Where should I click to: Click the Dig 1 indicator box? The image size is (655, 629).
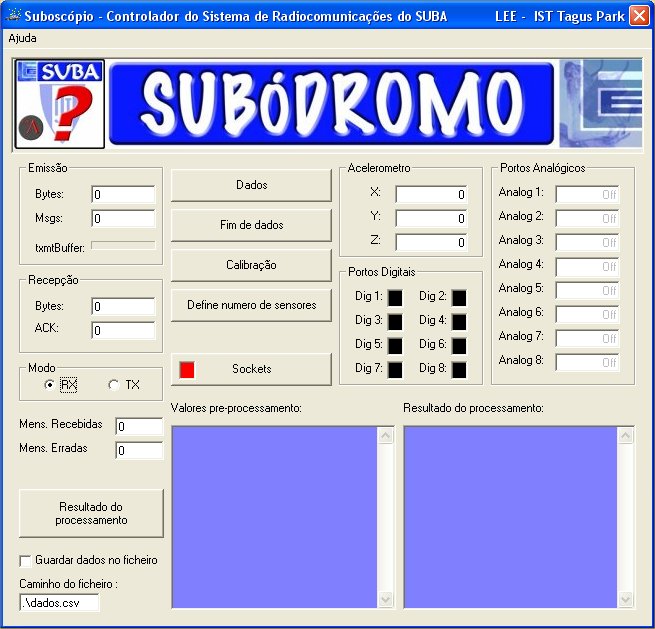coord(395,297)
